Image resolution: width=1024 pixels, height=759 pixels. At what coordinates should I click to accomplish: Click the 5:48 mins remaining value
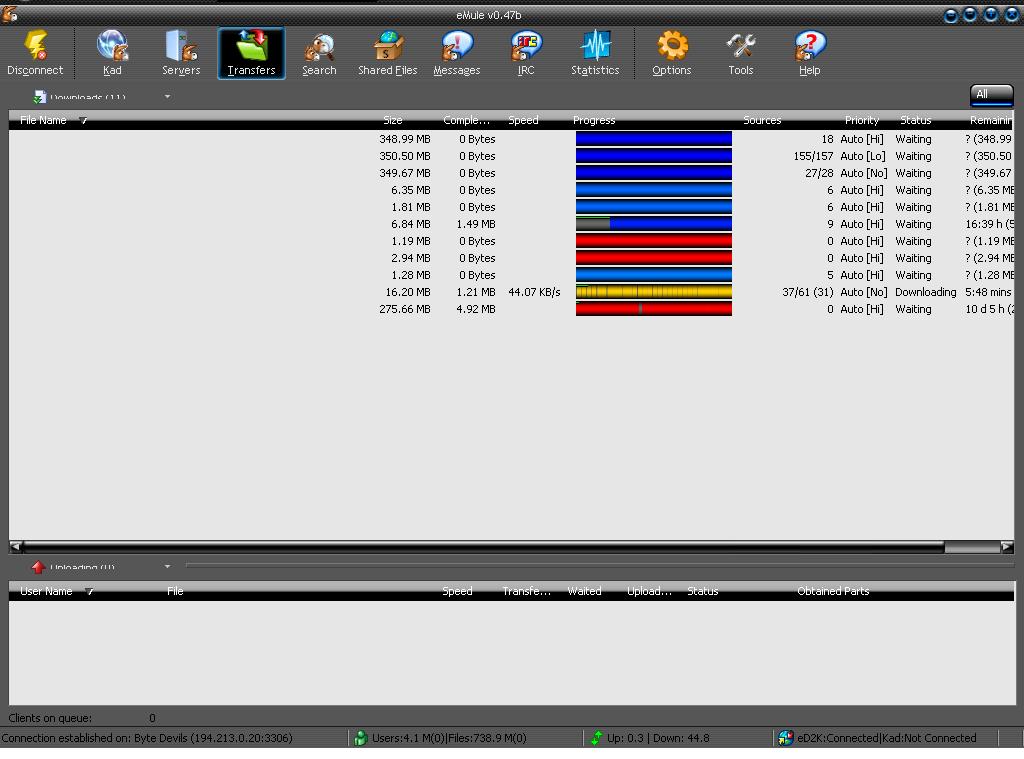(x=988, y=292)
